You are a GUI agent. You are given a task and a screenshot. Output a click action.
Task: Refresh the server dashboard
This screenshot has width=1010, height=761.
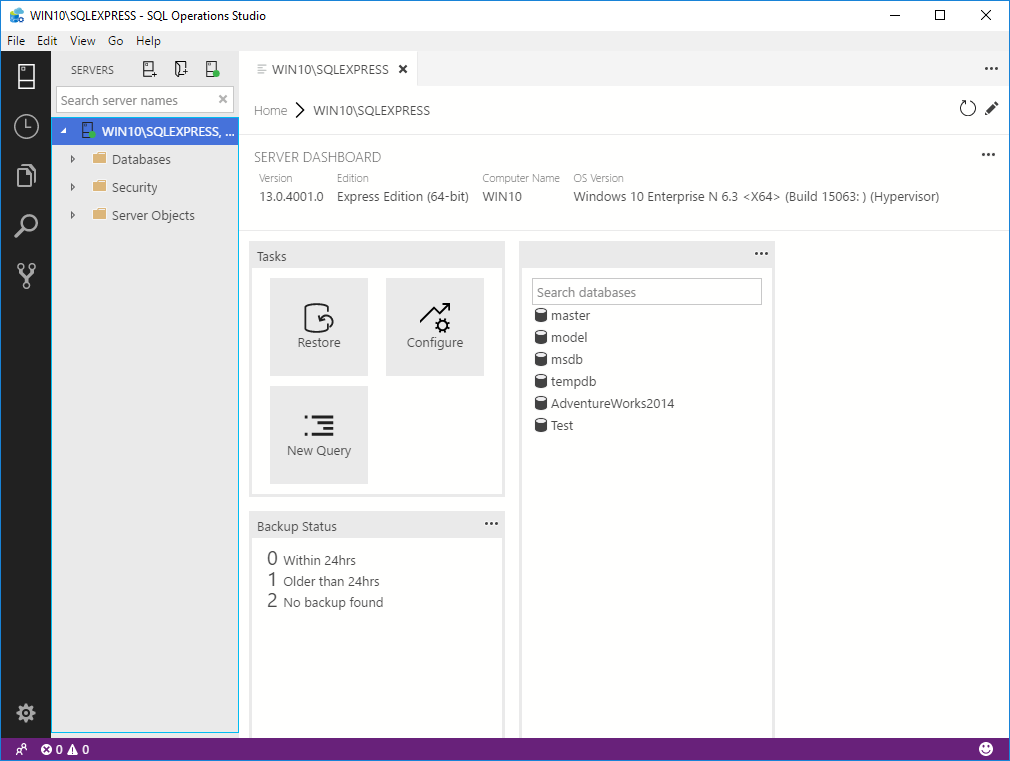coord(967,109)
